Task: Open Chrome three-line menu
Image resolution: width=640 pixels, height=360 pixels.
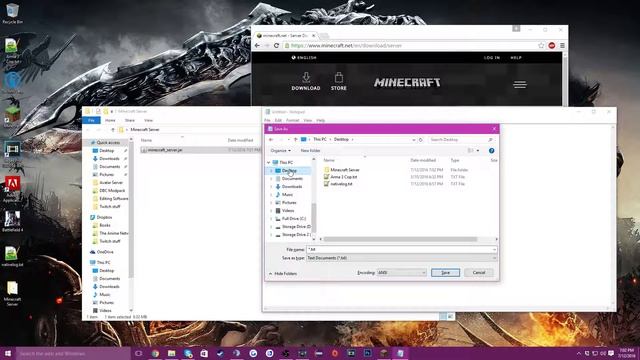Action: point(562,46)
